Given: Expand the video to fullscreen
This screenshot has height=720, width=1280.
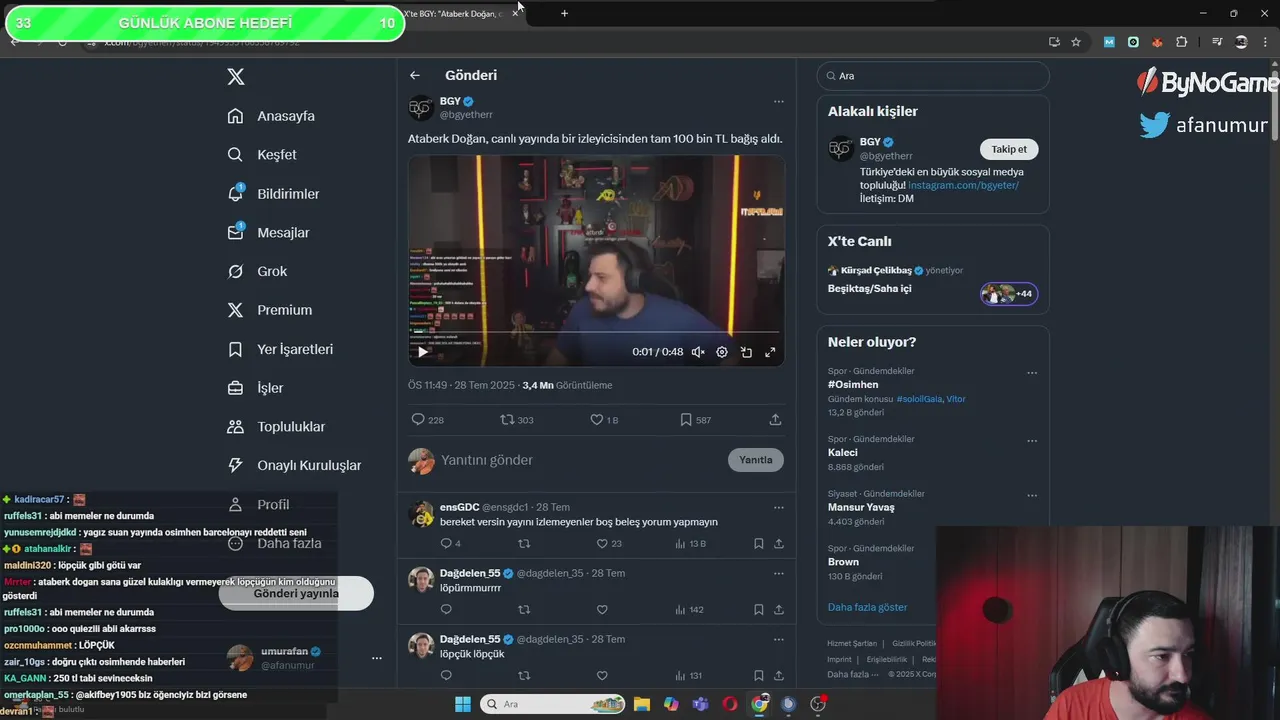Looking at the screenshot, I should point(770,352).
